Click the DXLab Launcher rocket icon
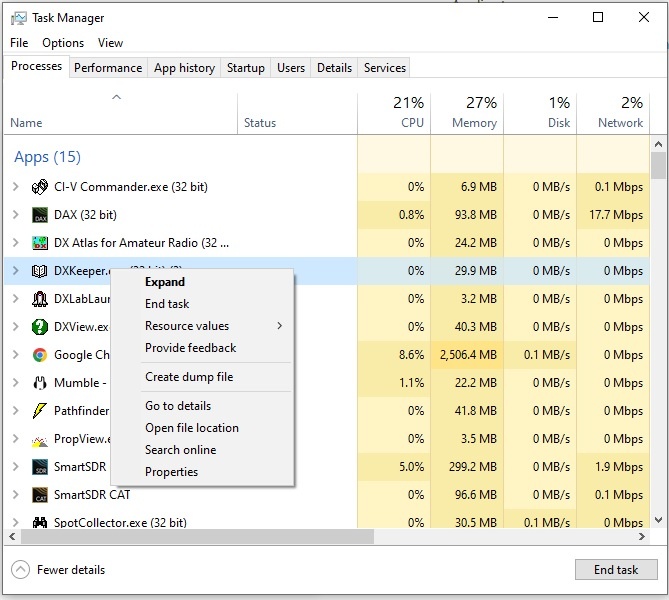669x600 pixels. 40,299
